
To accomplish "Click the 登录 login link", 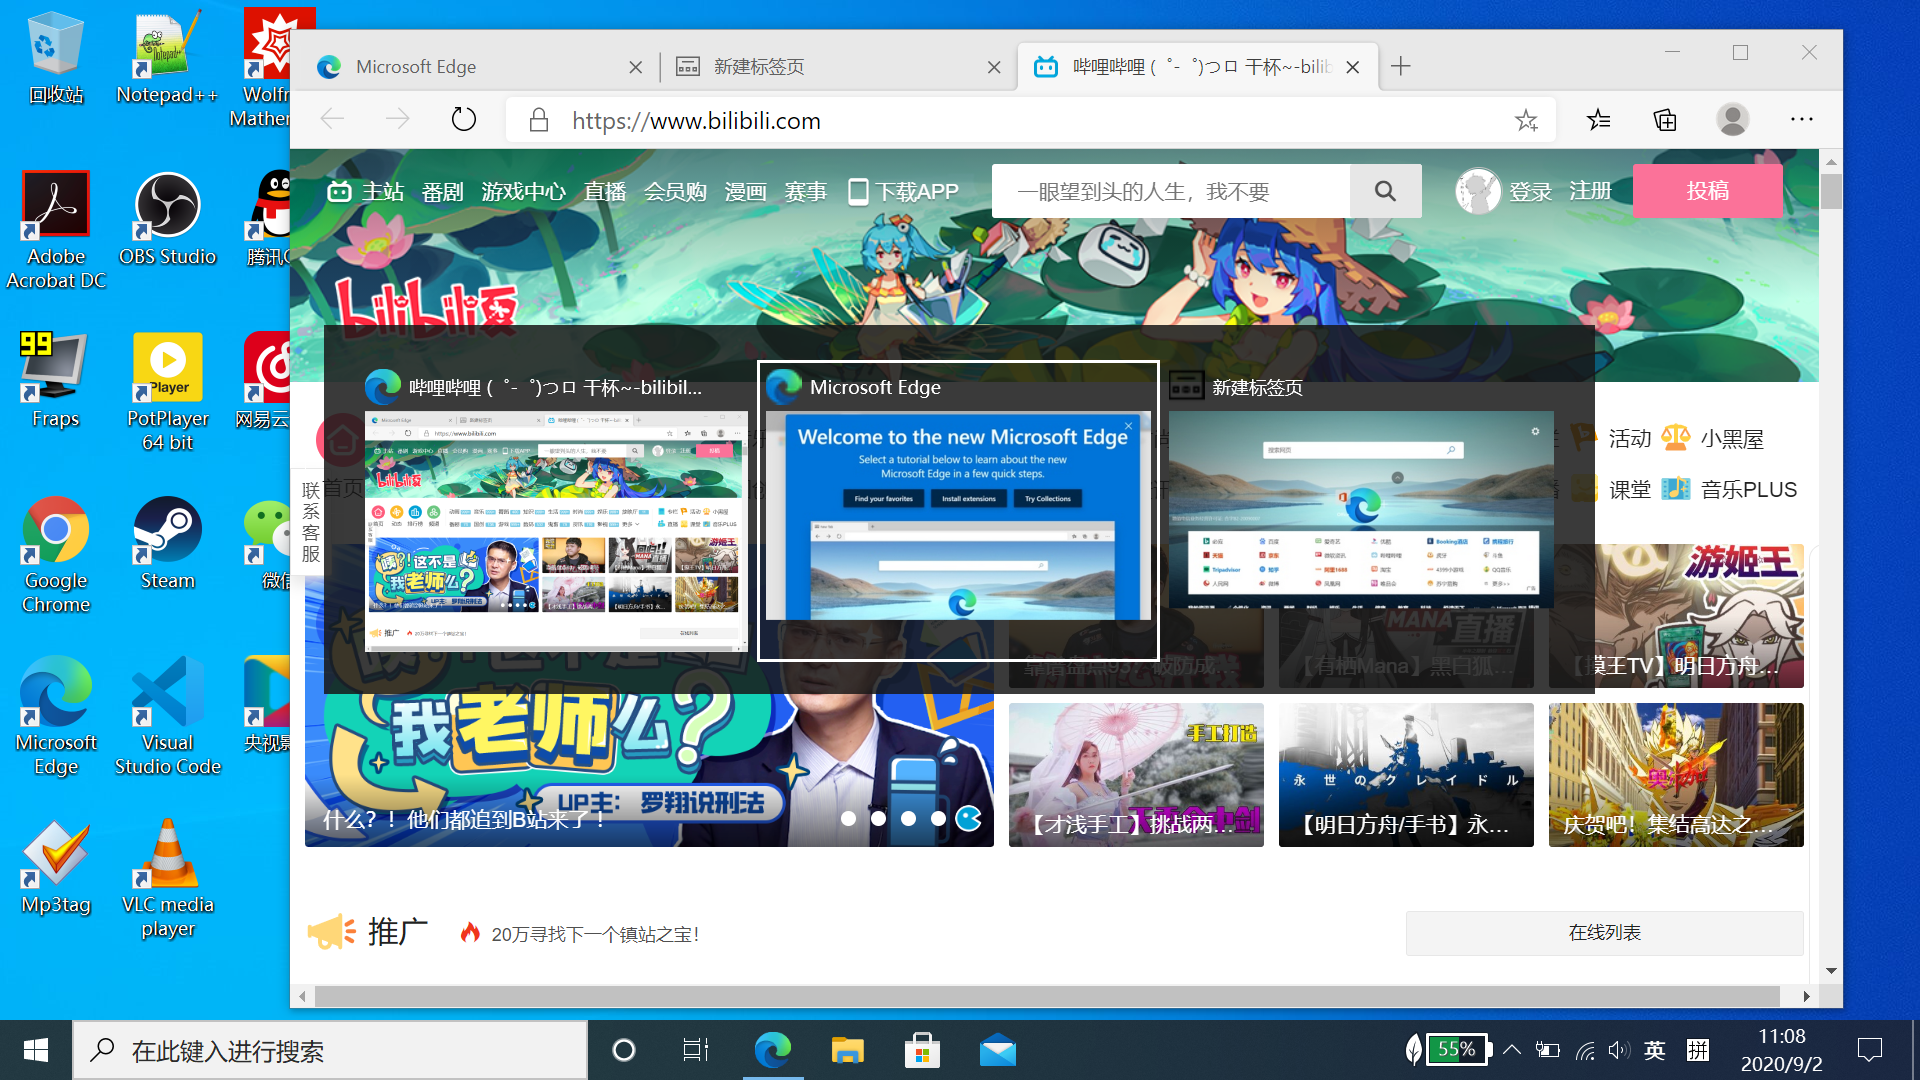I will [x=1530, y=191].
